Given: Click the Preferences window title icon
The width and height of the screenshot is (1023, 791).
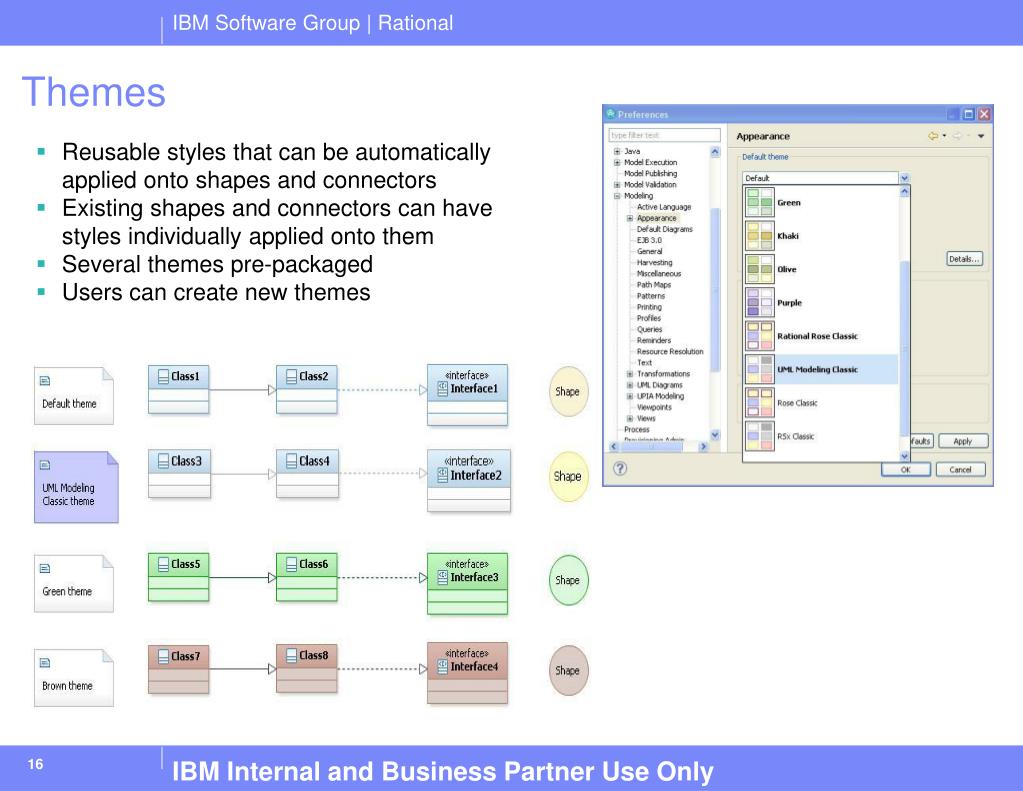Looking at the screenshot, I should 611,114.
